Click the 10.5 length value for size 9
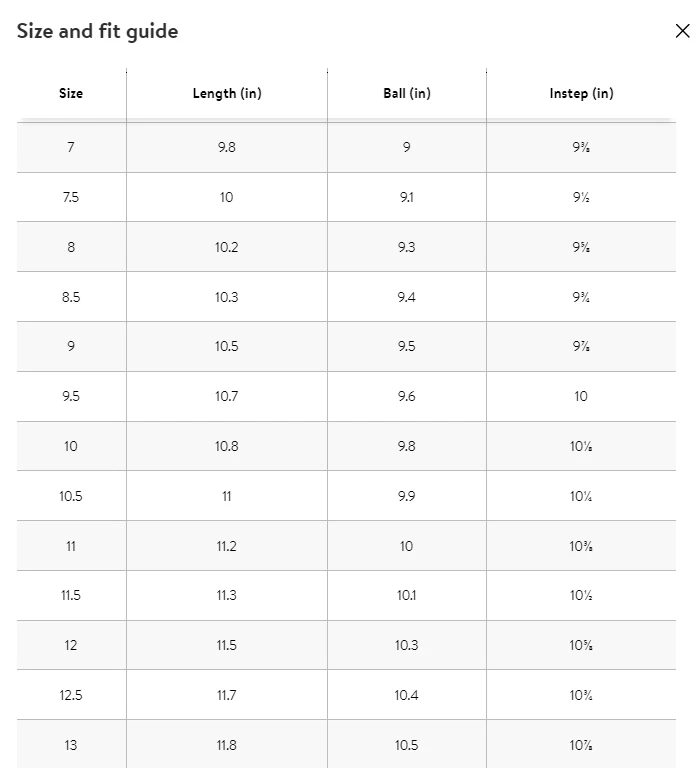 pos(227,346)
